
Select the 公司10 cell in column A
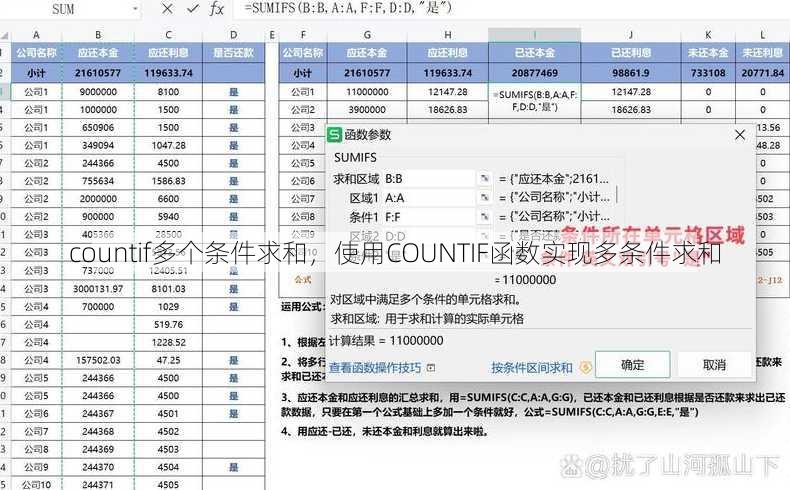point(36,484)
